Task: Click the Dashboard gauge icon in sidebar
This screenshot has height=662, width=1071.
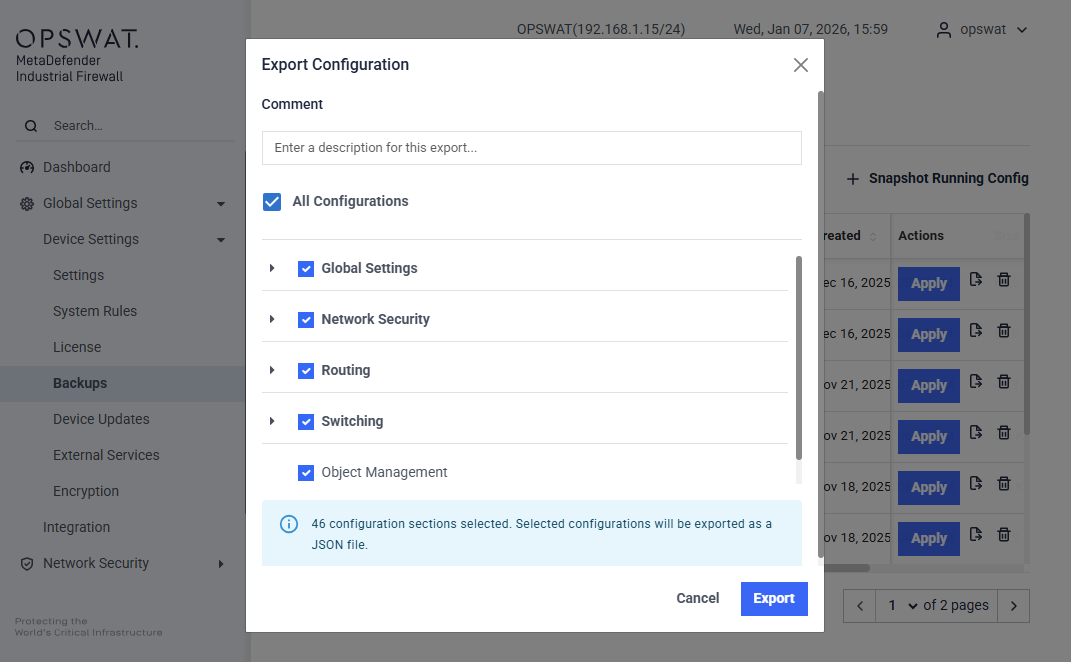Action: [x=27, y=168]
